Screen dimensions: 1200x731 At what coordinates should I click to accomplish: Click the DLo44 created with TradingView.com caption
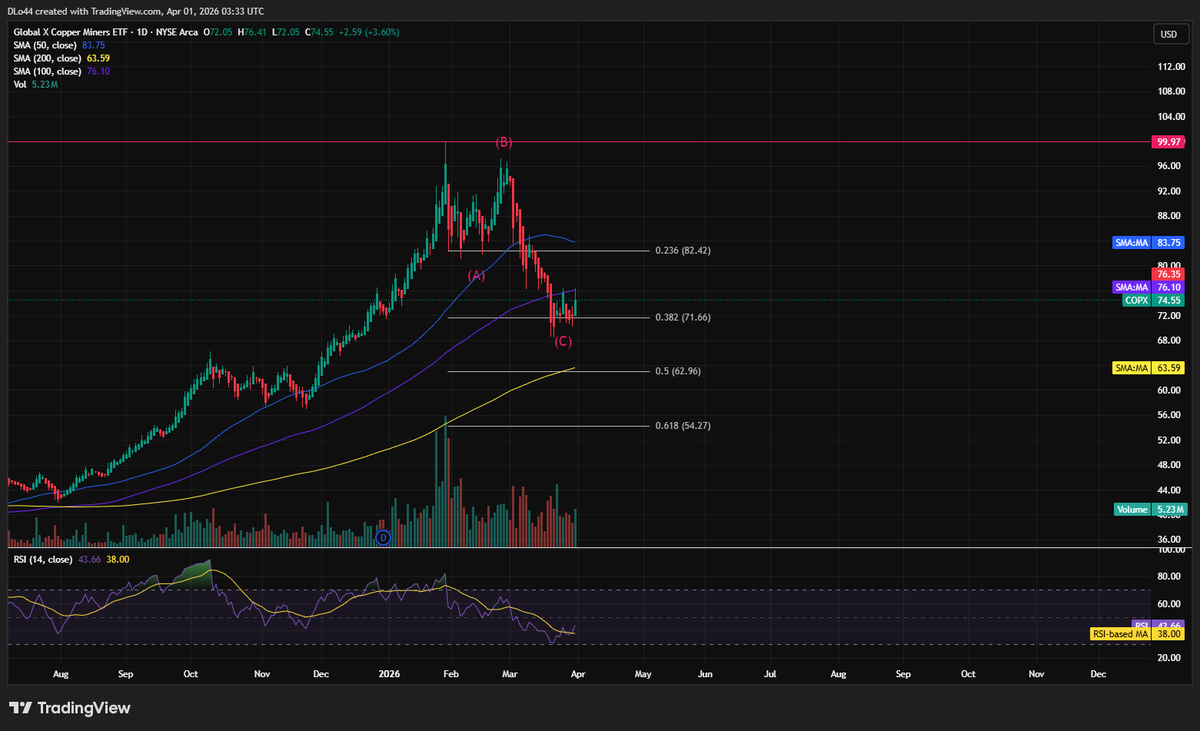[x=136, y=11]
